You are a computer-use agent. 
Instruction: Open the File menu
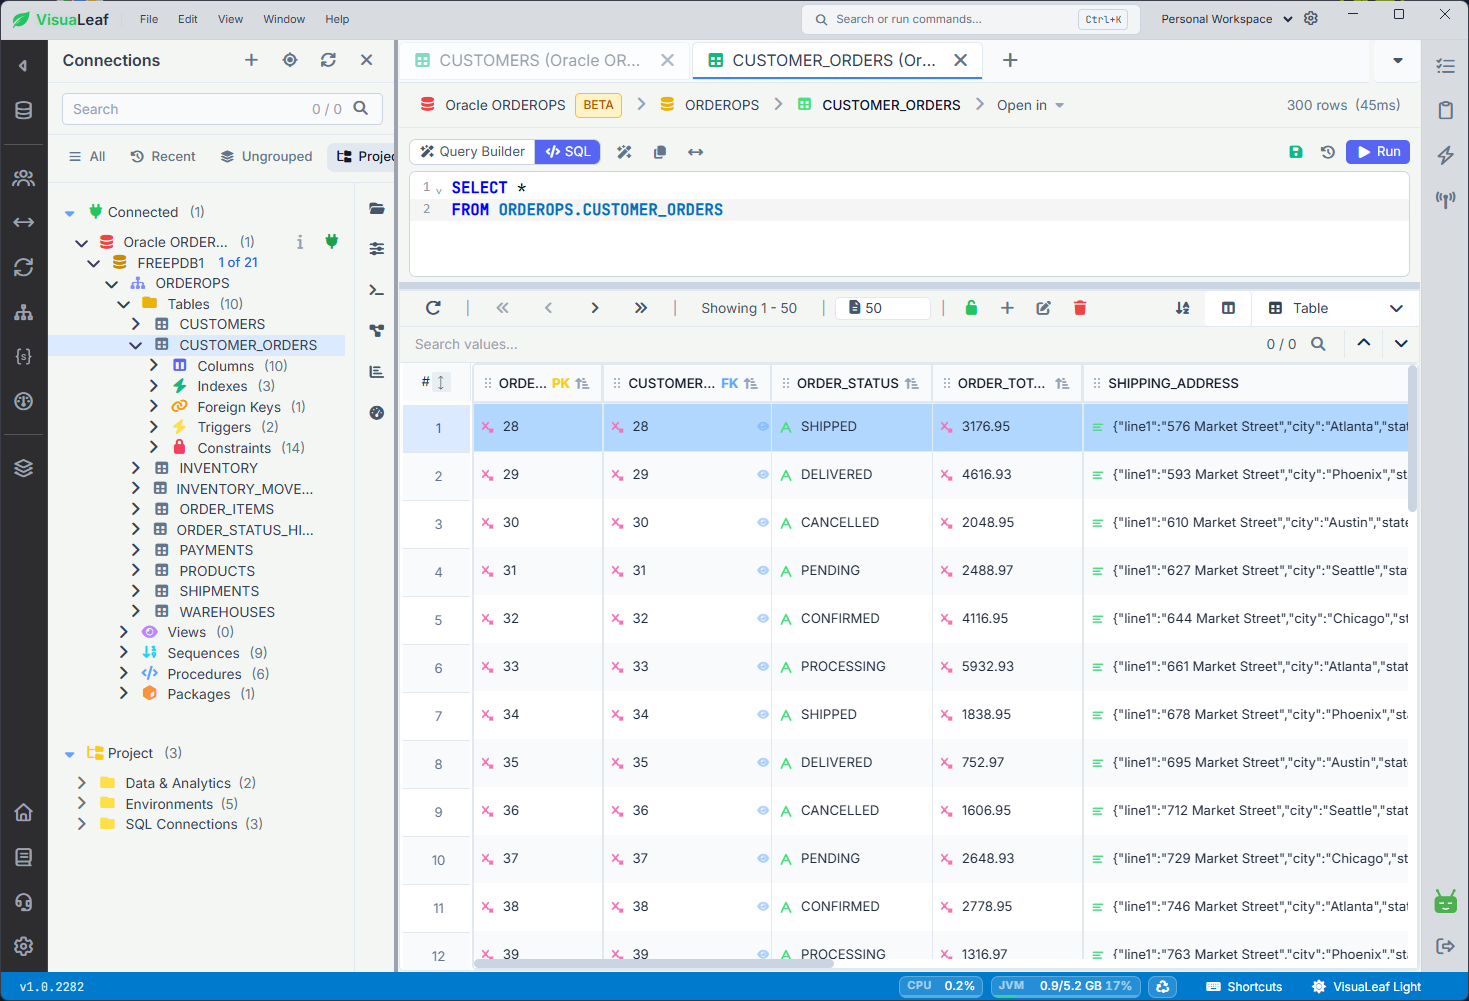149,19
